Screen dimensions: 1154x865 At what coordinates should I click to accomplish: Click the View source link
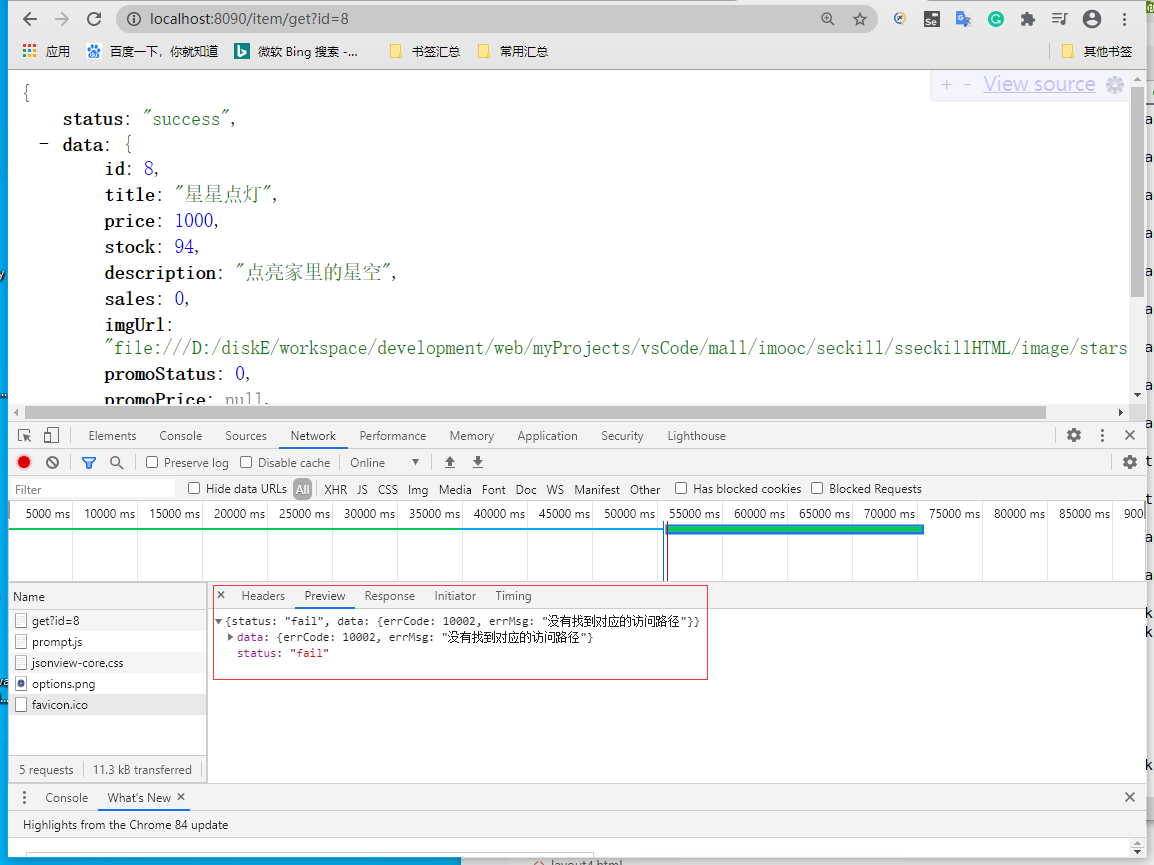click(x=1039, y=85)
